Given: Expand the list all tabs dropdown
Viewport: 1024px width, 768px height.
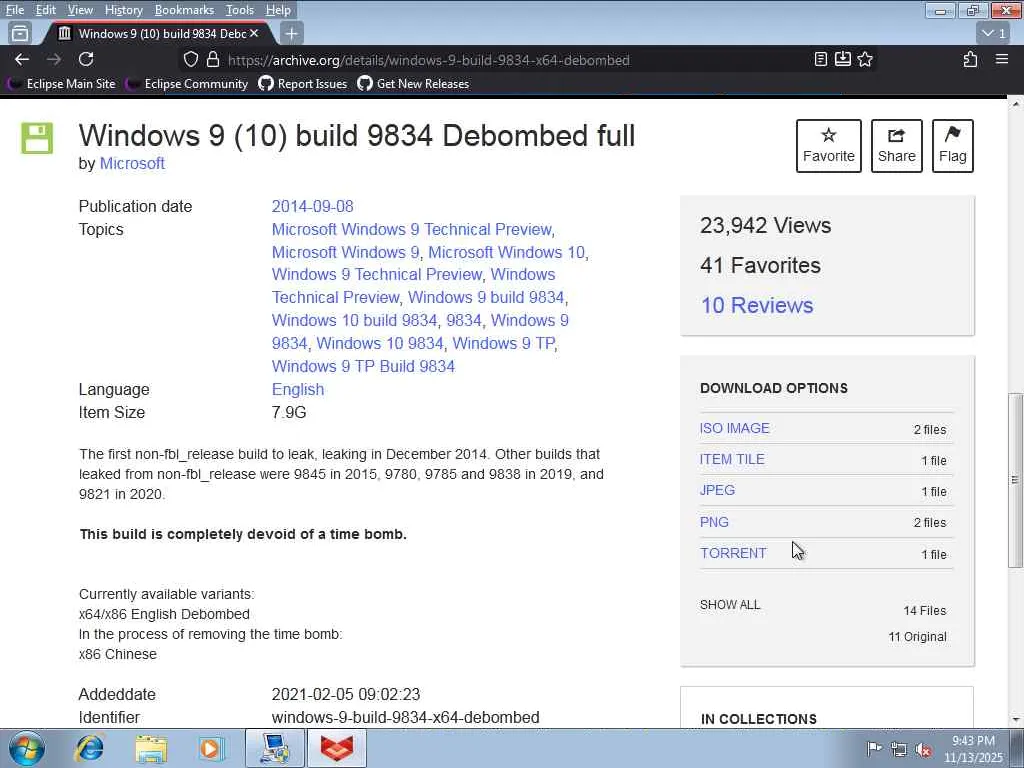Looking at the screenshot, I should pos(993,33).
